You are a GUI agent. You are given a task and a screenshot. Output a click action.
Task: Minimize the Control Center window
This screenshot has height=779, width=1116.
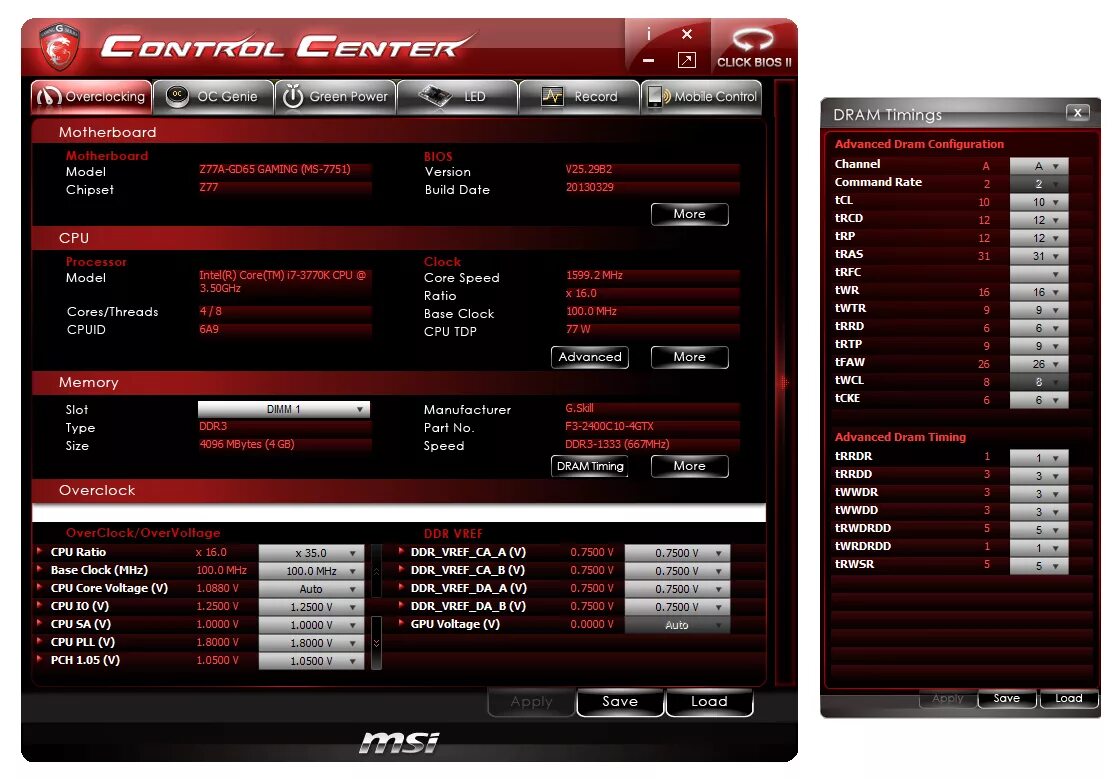coord(648,61)
